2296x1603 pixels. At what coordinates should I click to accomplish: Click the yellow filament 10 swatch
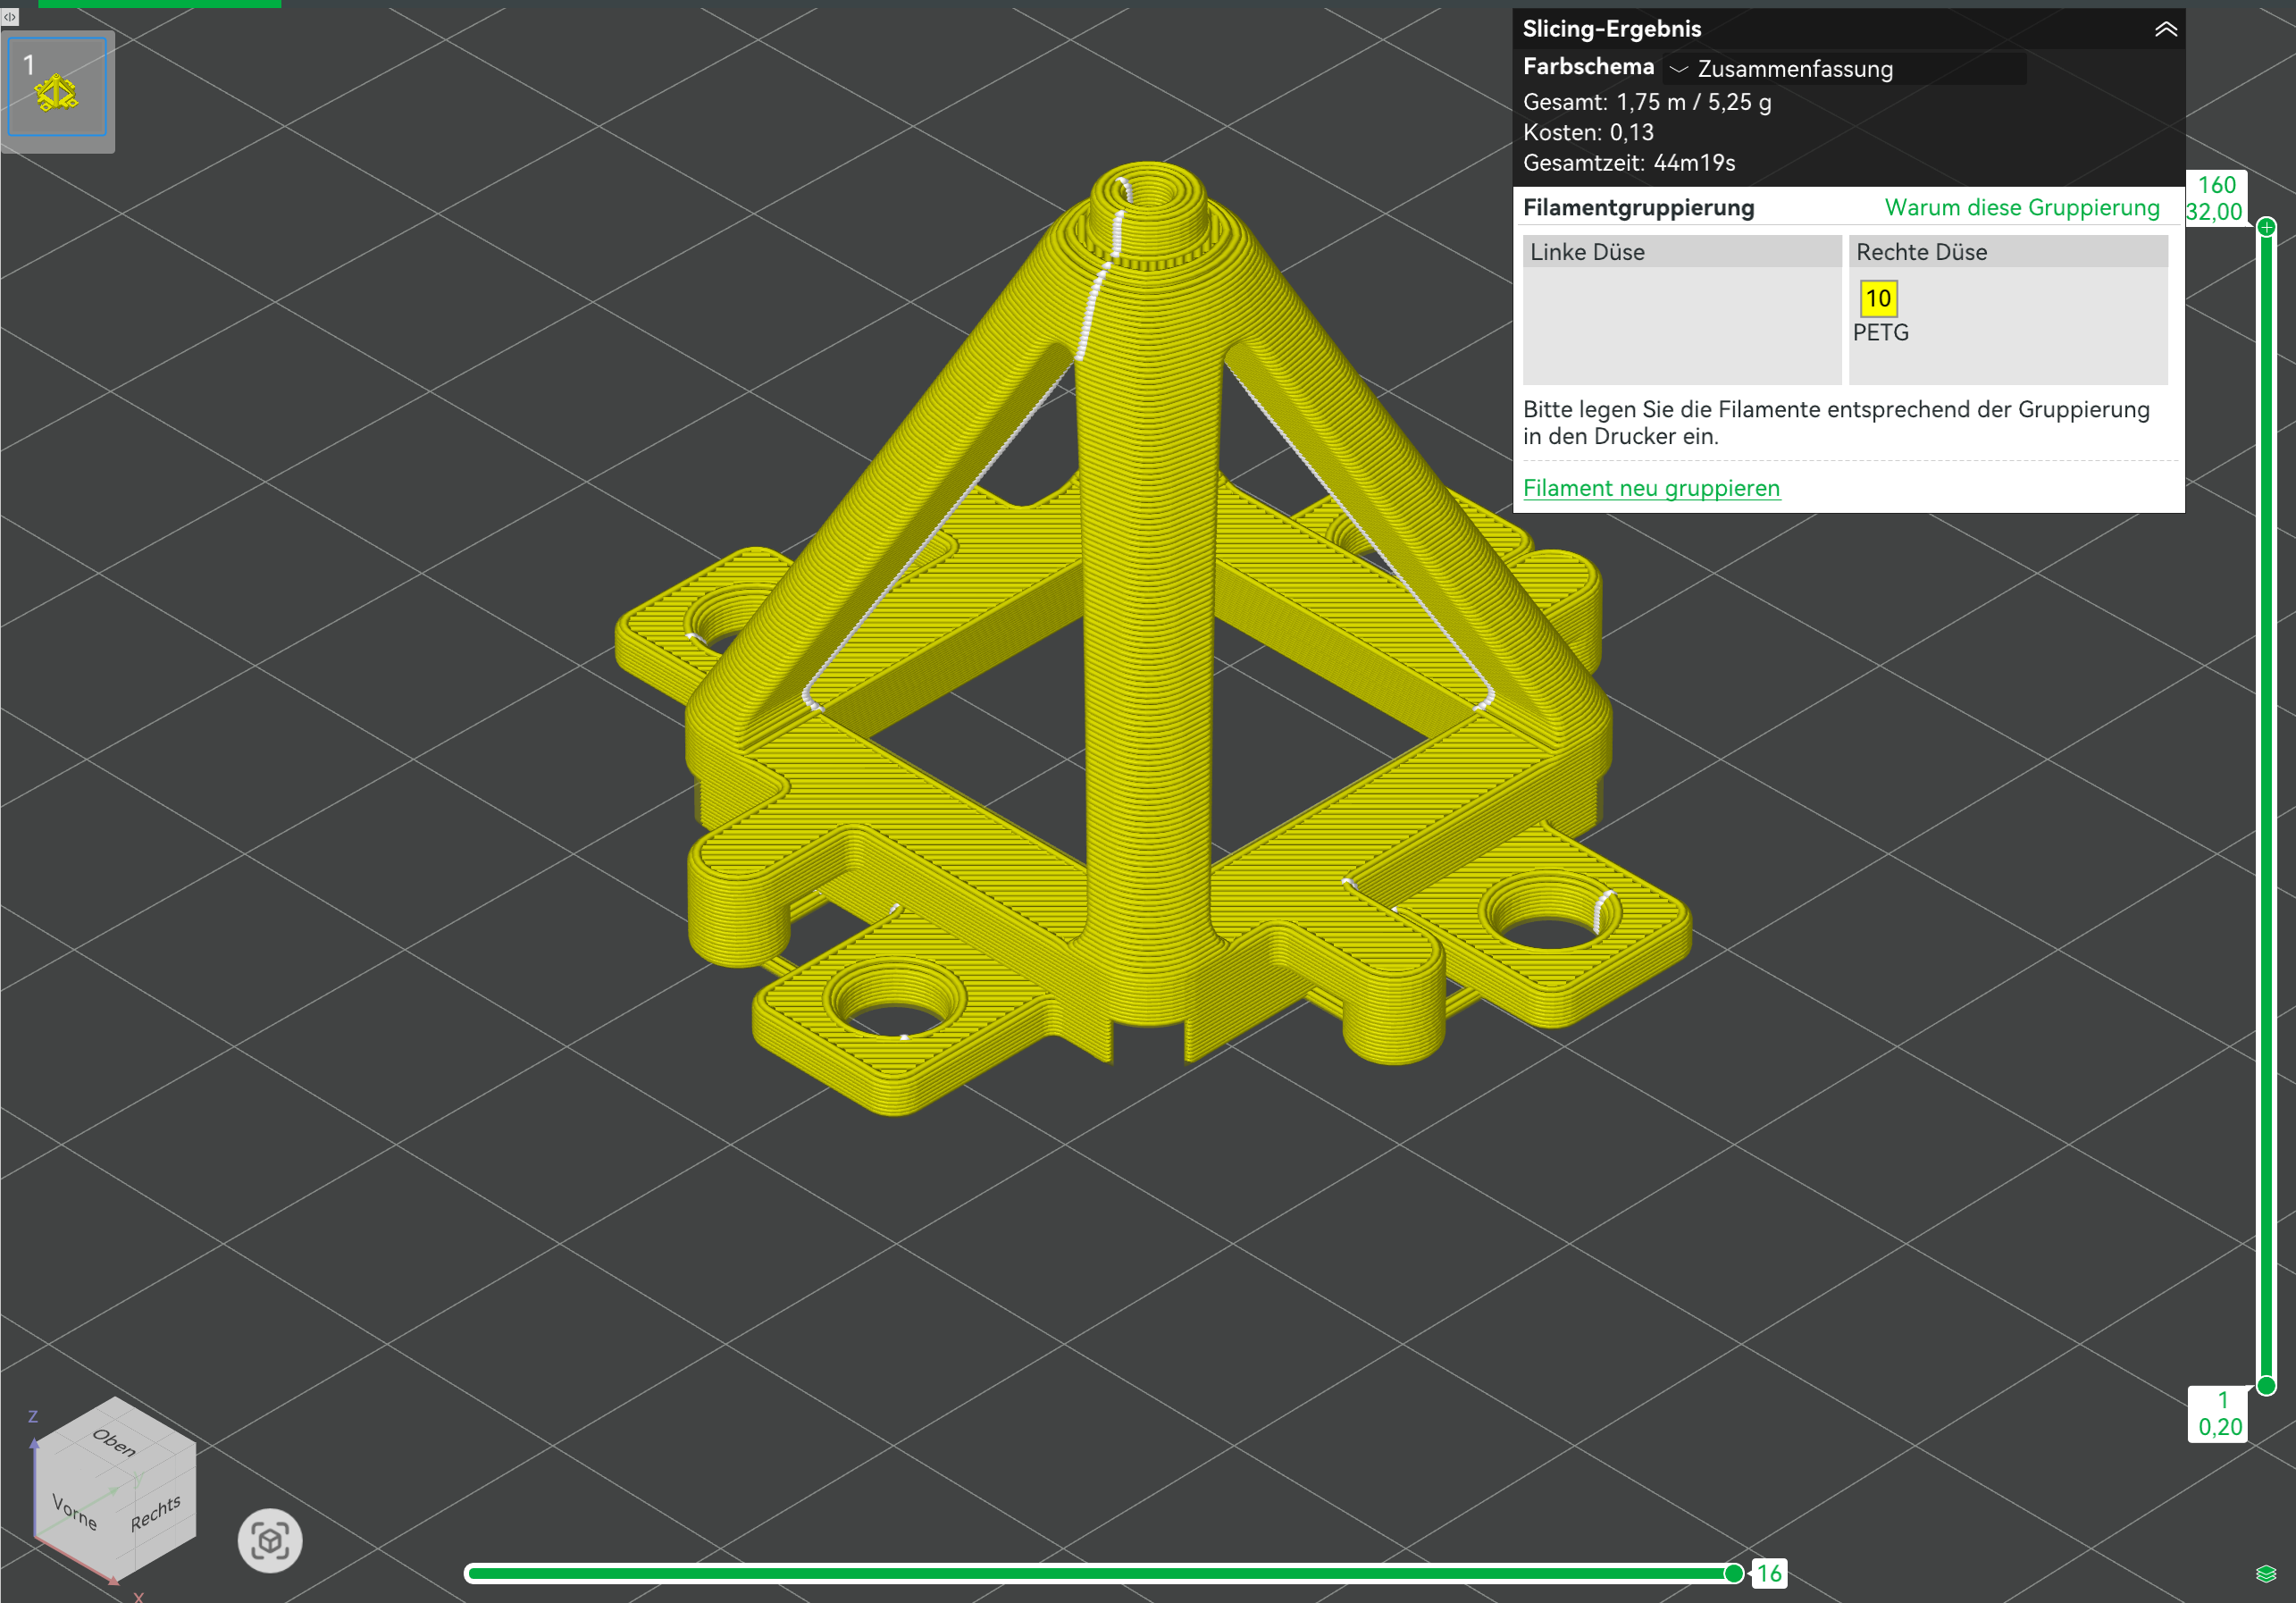pos(1878,298)
